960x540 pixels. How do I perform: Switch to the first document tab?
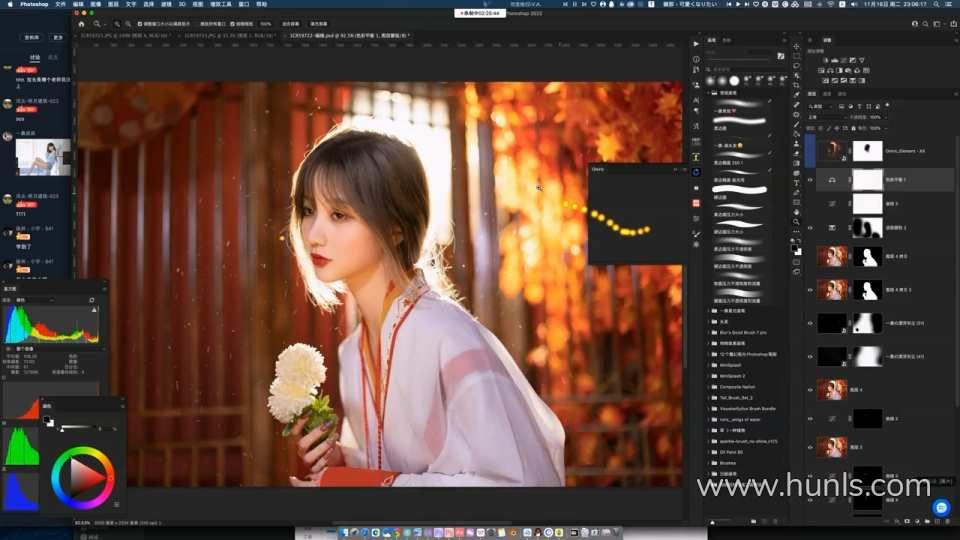click(124, 36)
